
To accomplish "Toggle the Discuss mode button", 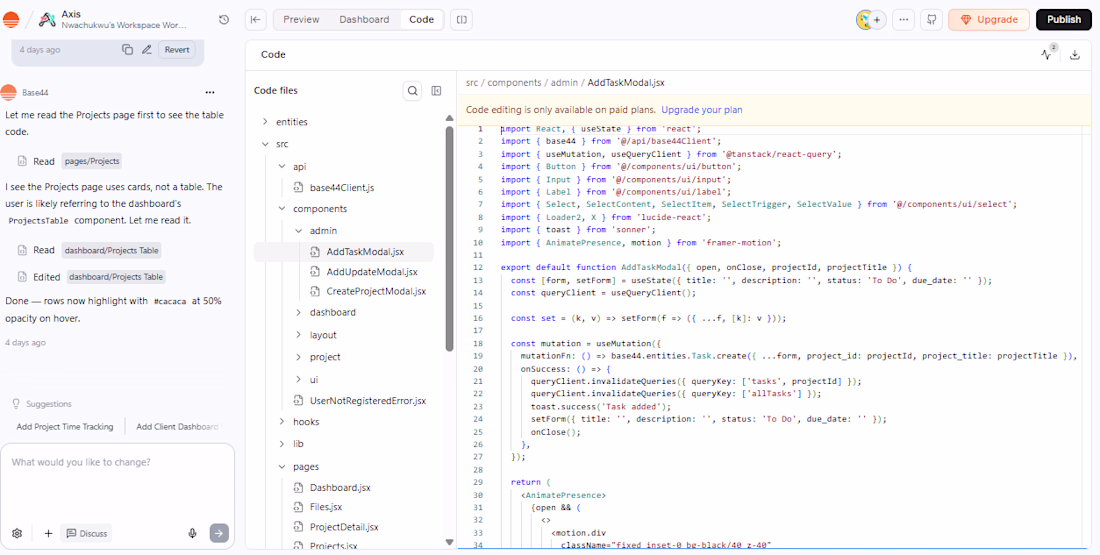I will [86, 533].
